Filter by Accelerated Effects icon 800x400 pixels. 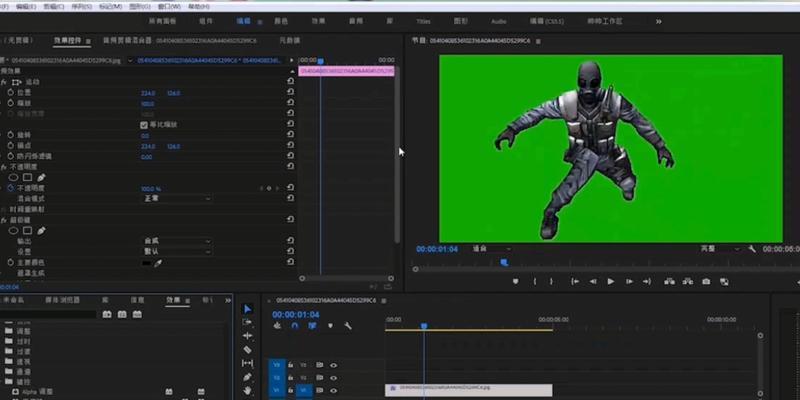107,314
